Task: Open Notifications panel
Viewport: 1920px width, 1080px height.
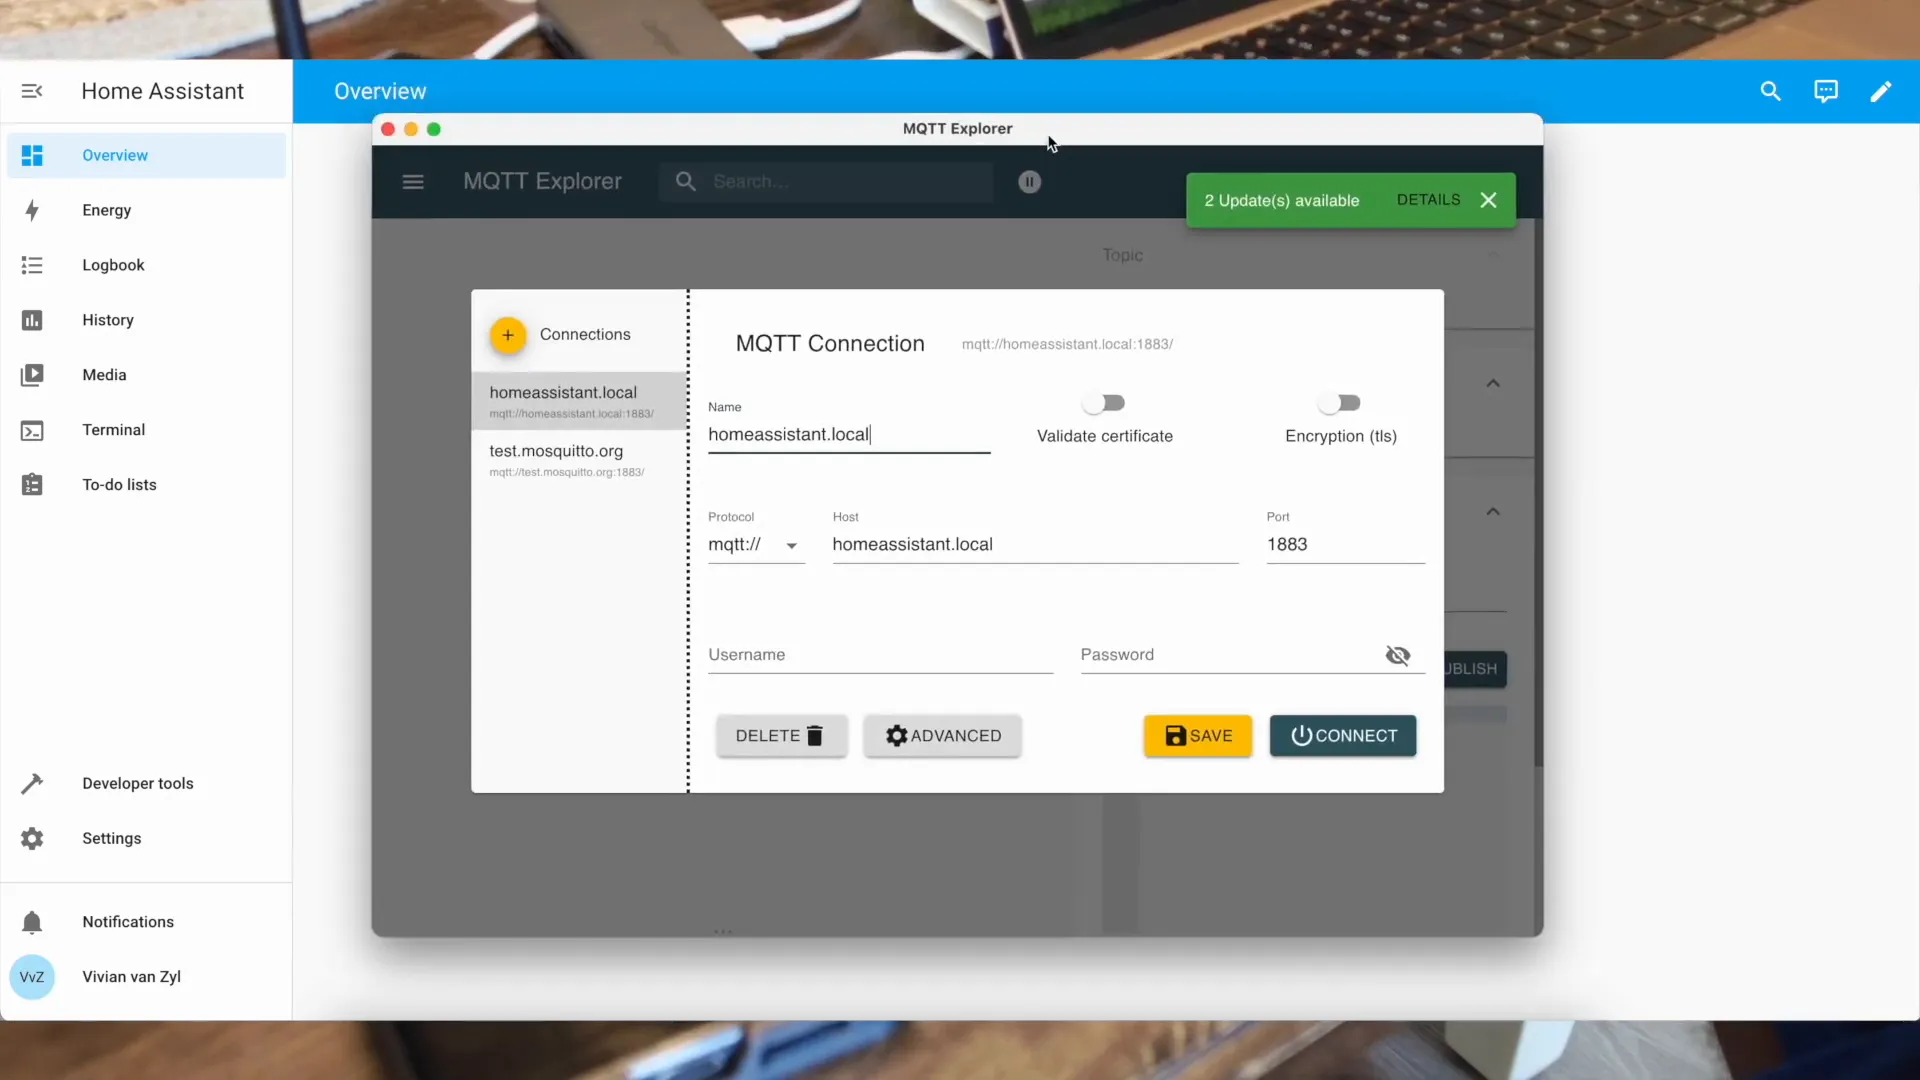Action: [x=146, y=922]
